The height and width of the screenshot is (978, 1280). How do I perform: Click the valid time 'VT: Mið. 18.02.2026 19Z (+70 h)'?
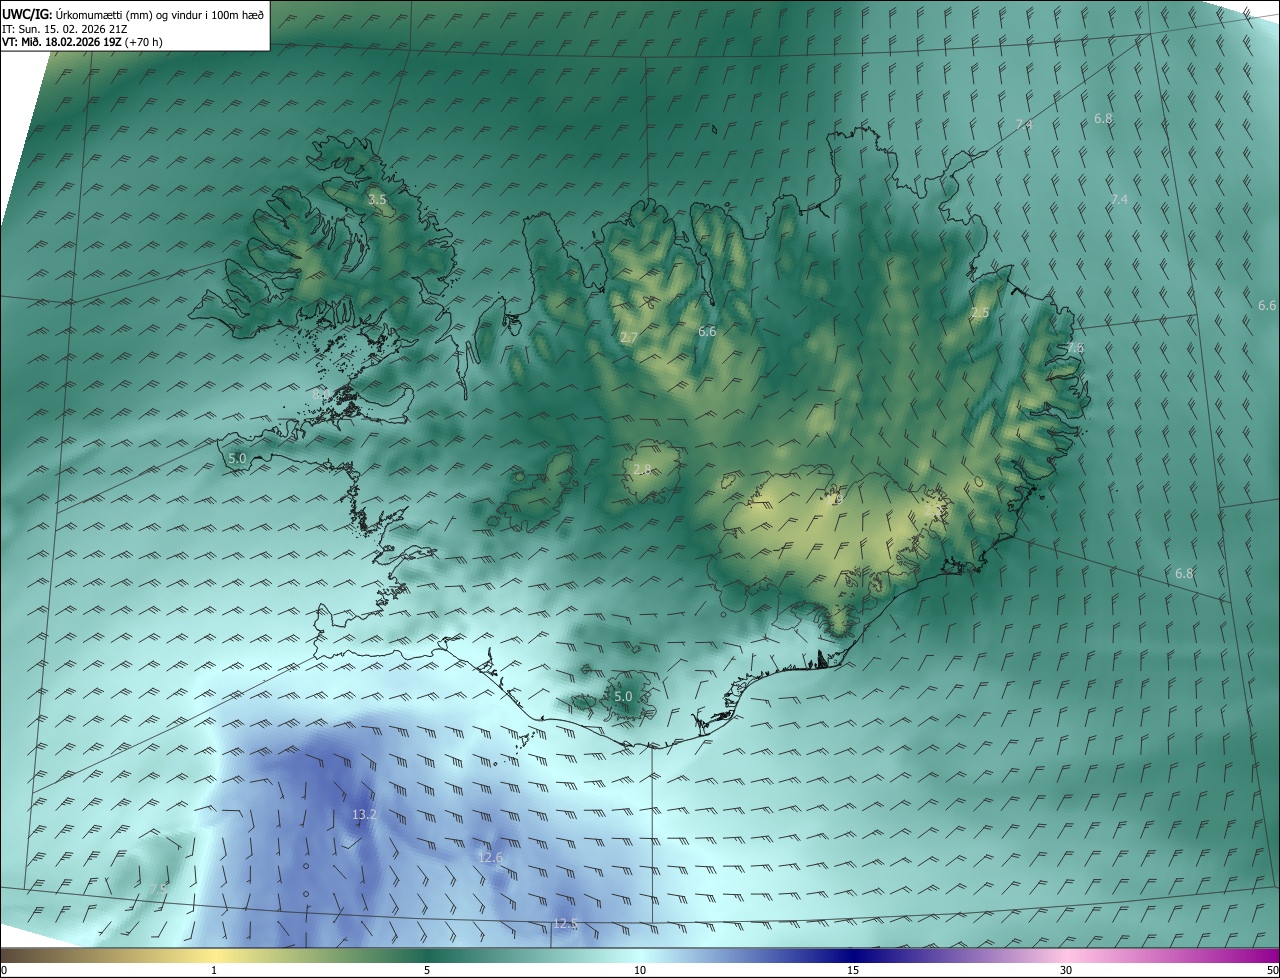82,42
